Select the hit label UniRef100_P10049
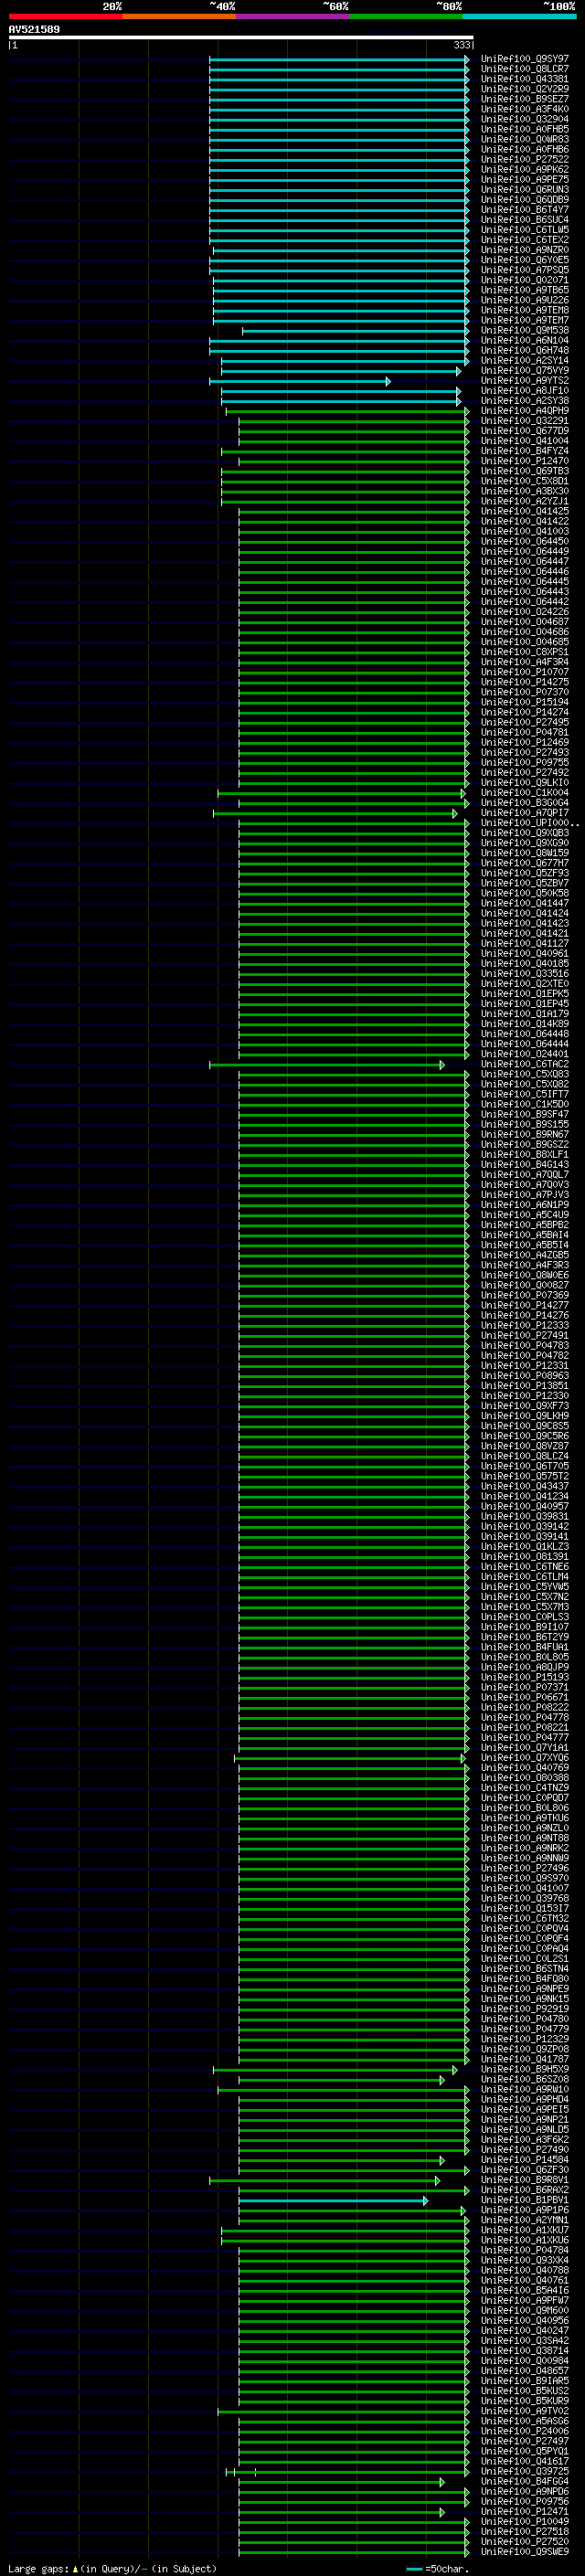Image resolution: width=585 pixels, height=2576 pixels. coord(524,2522)
